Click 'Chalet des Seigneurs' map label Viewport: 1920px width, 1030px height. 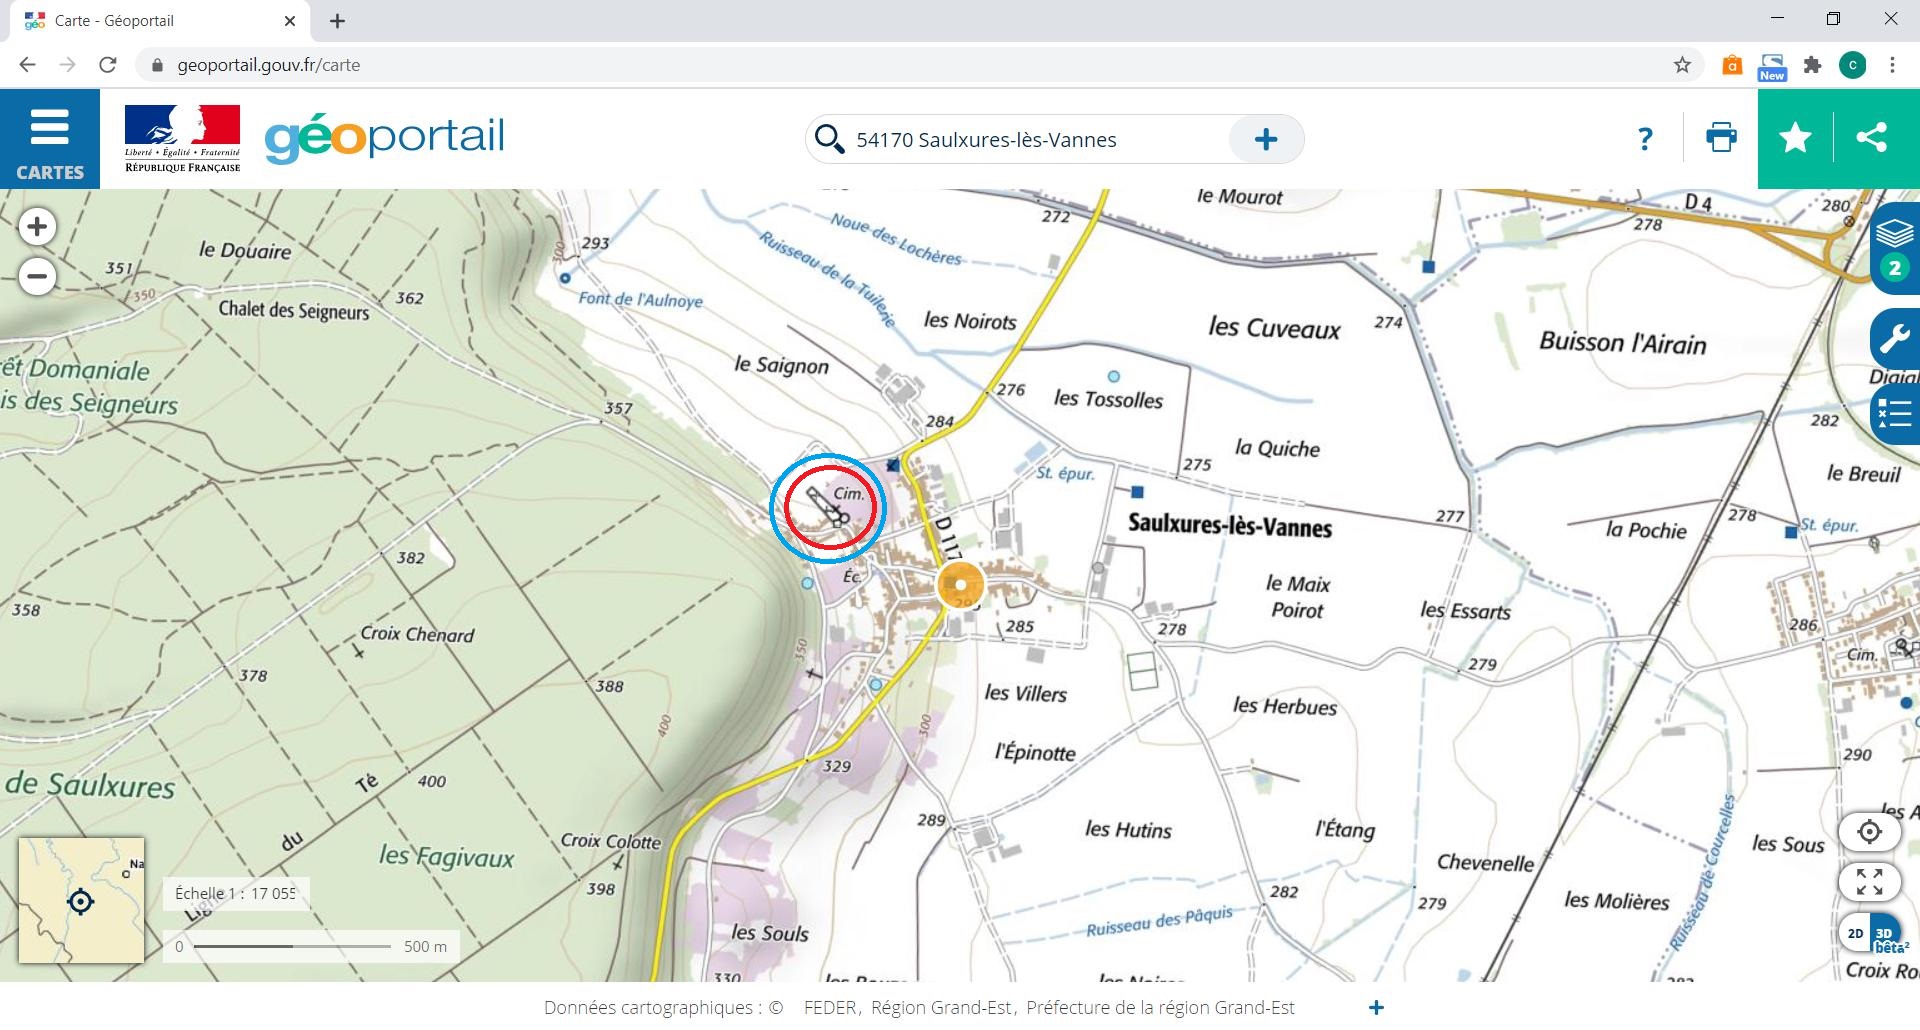(x=294, y=310)
